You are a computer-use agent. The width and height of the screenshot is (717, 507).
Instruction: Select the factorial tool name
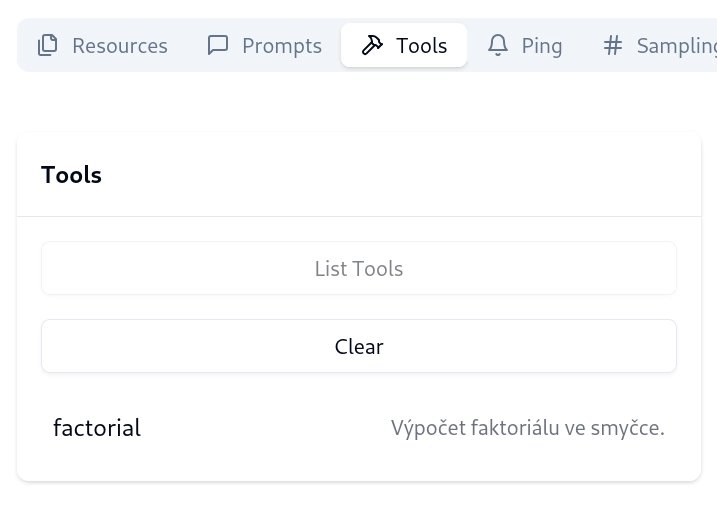tap(97, 428)
